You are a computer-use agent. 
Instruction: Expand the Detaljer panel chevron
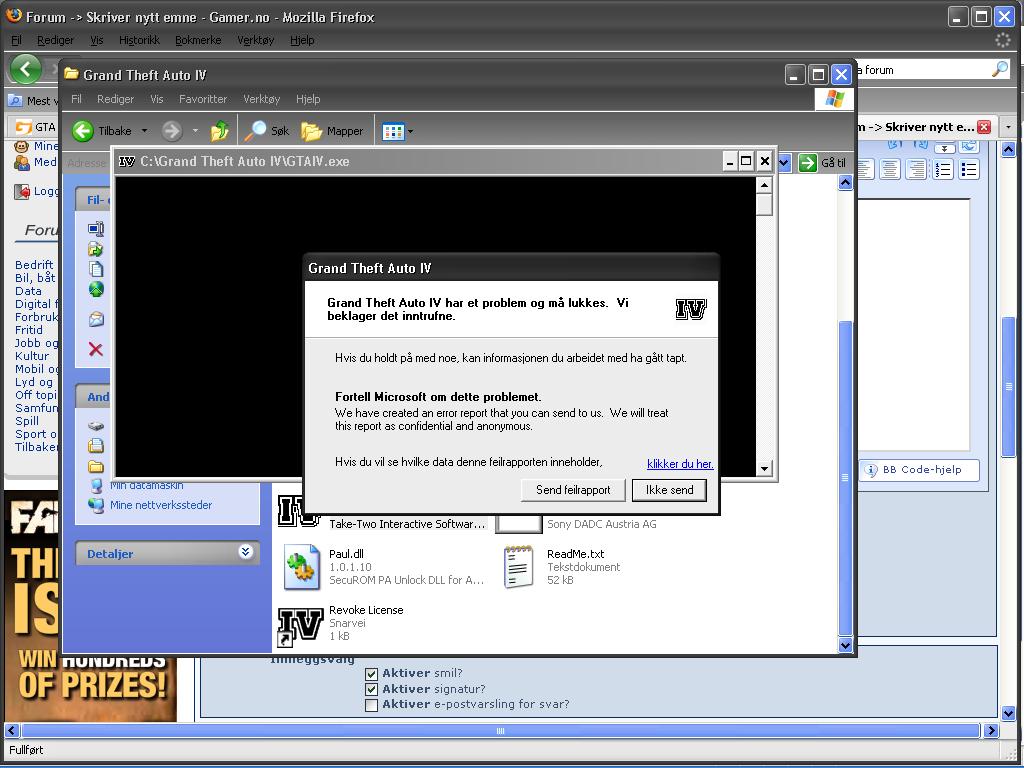coord(246,552)
